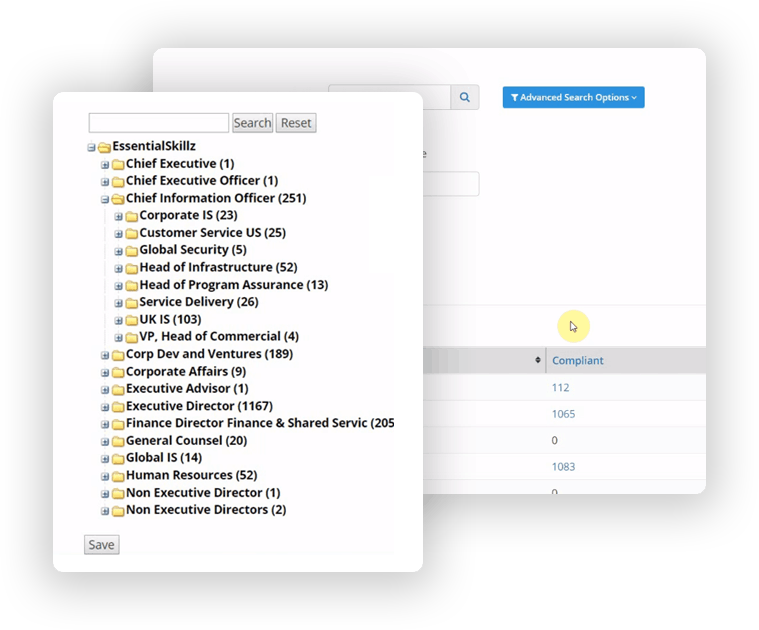
Task: Click sort arrows icon left of Compliant
Action: tap(537, 360)
